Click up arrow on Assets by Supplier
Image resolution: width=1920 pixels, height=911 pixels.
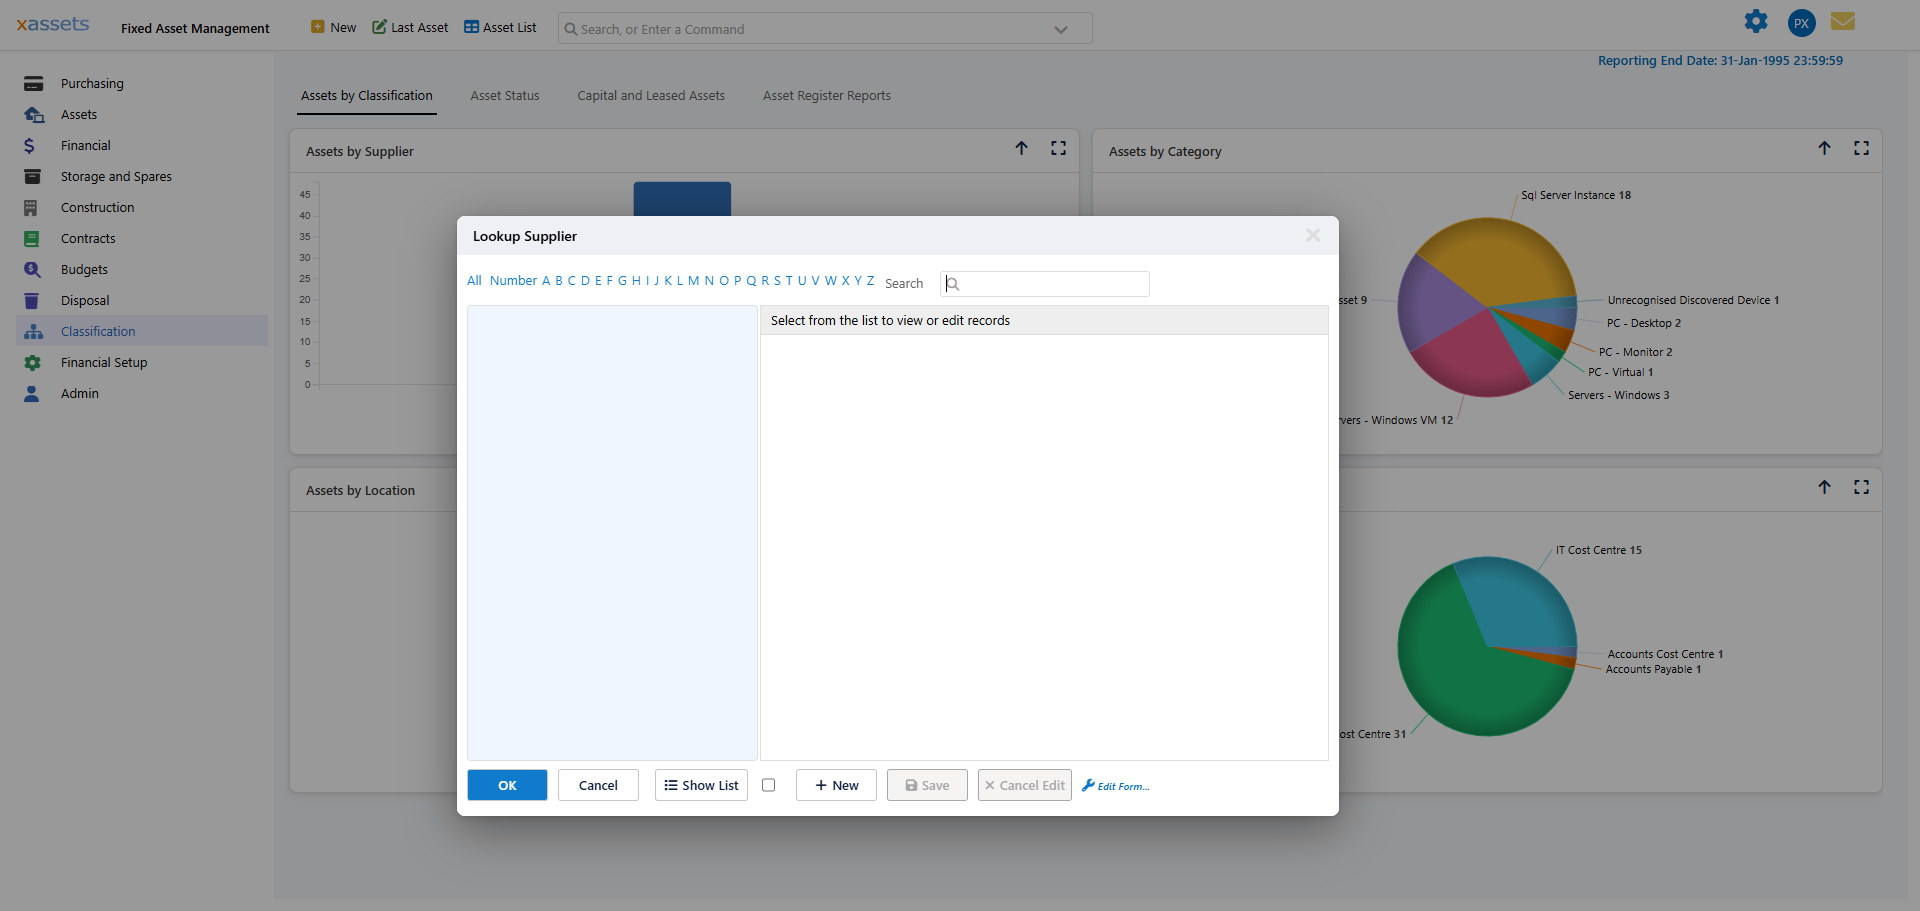(1021, 148)
